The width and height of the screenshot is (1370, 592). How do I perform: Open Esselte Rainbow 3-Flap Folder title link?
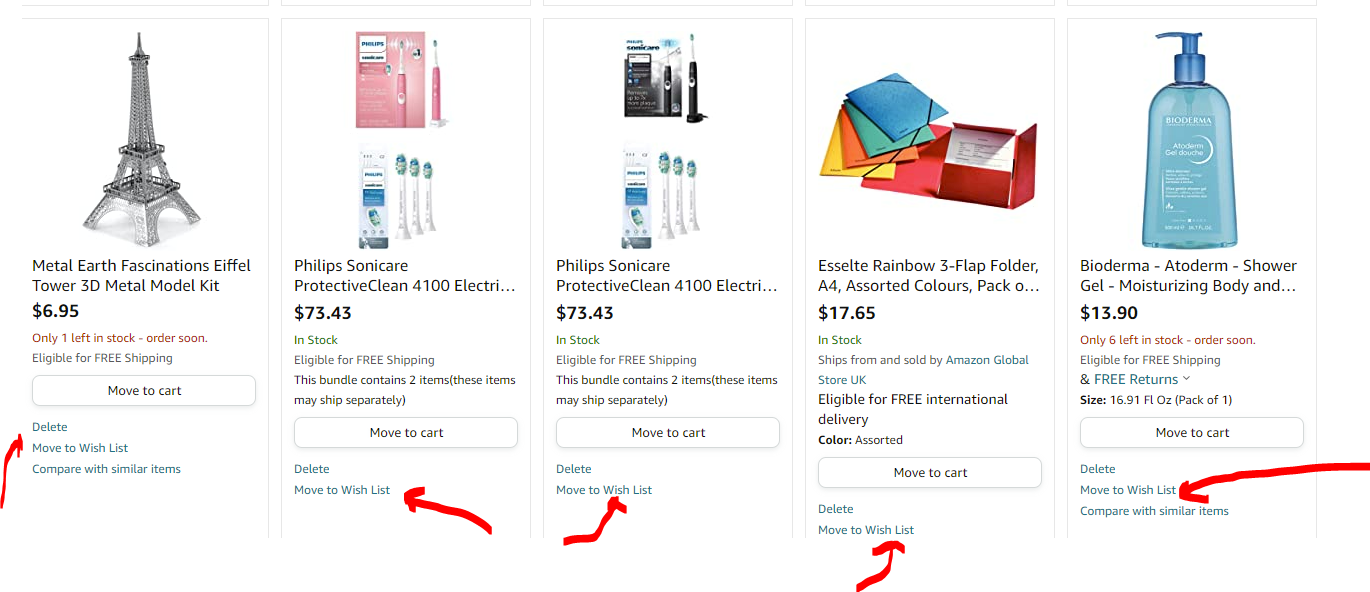(x=928, y=276)
